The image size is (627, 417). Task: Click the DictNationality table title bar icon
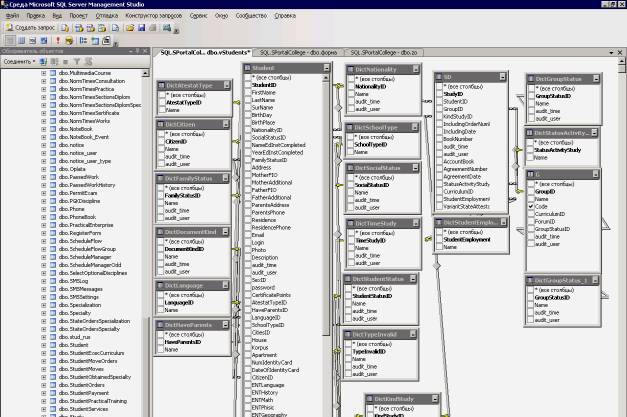click(349, 69)
